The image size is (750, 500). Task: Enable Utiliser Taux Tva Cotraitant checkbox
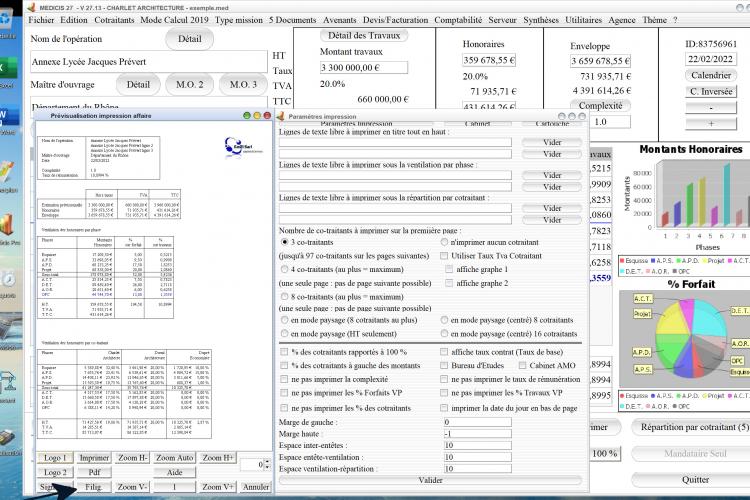(444, 256)
